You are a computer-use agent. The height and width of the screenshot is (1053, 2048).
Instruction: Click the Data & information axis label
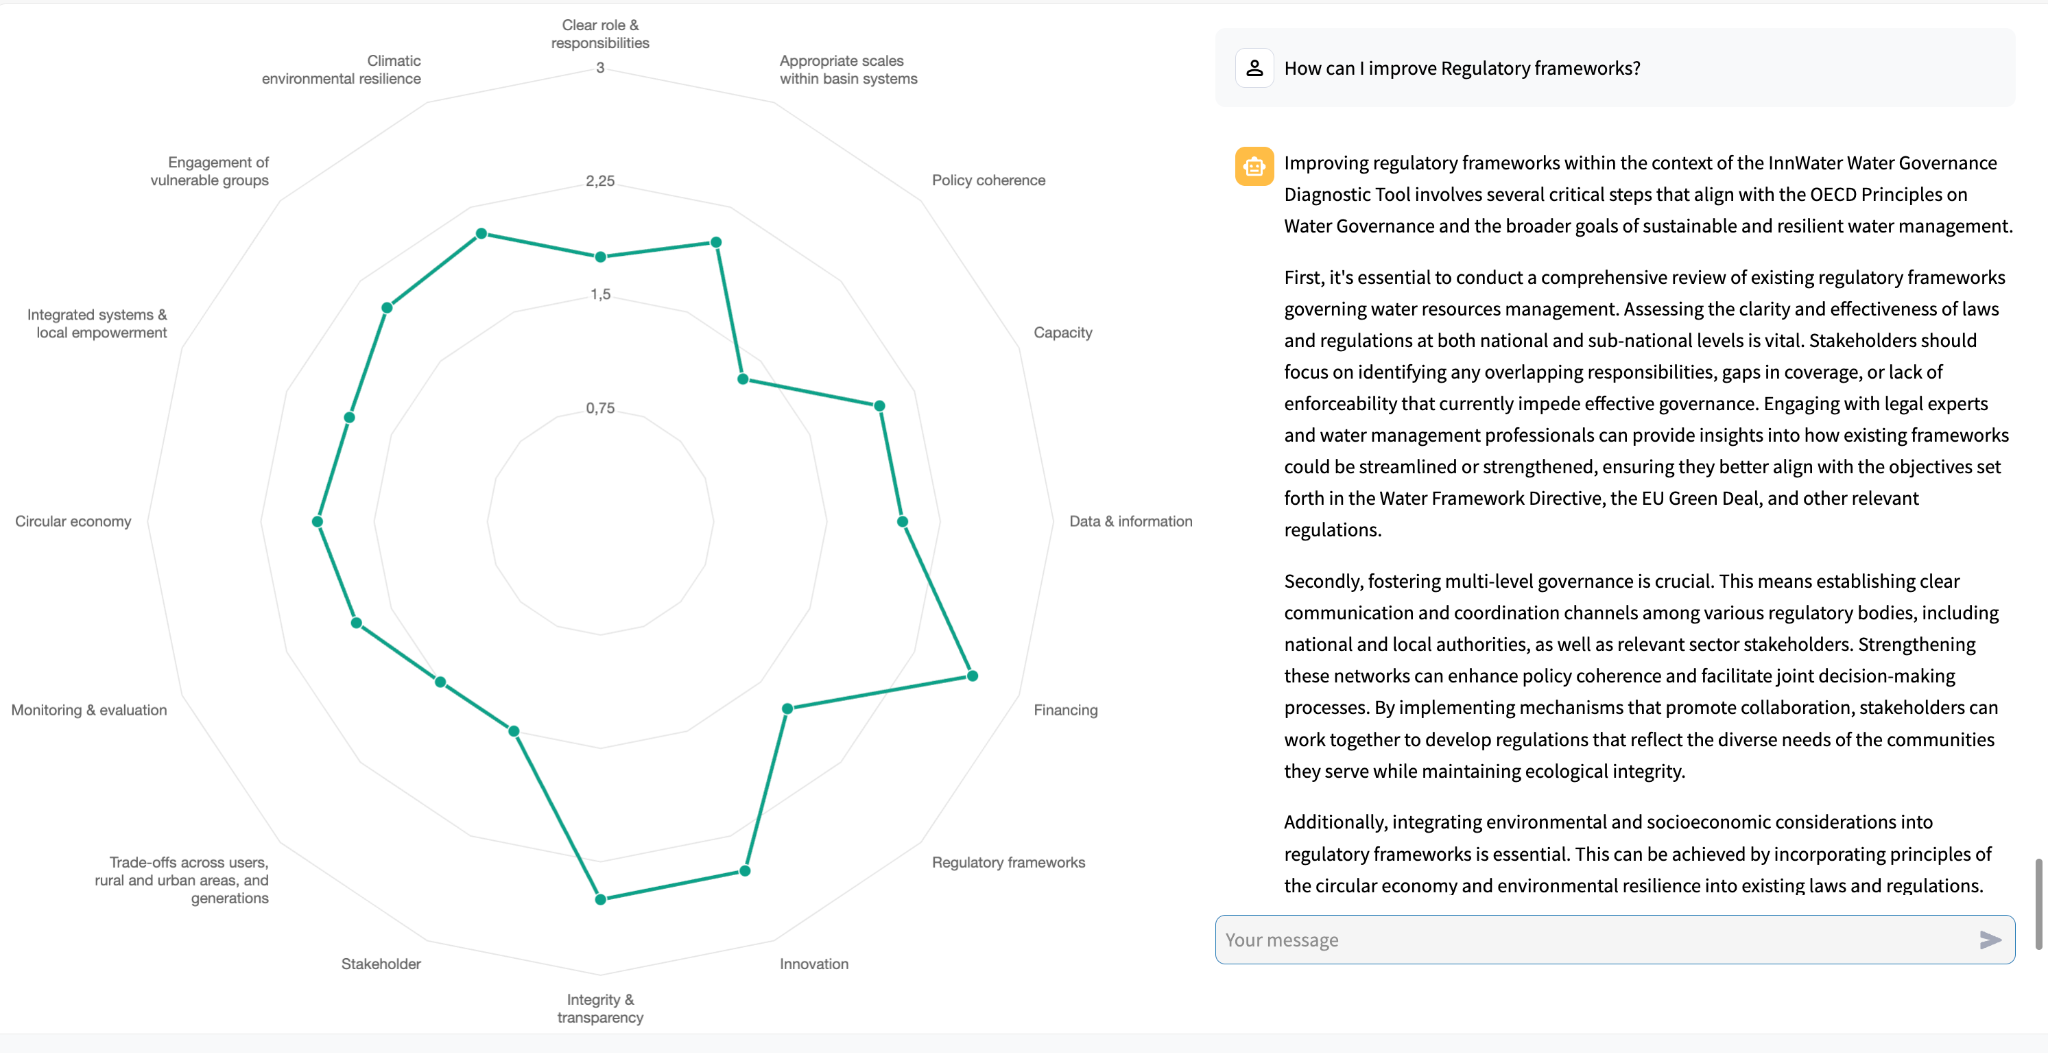coord(1130,521)
